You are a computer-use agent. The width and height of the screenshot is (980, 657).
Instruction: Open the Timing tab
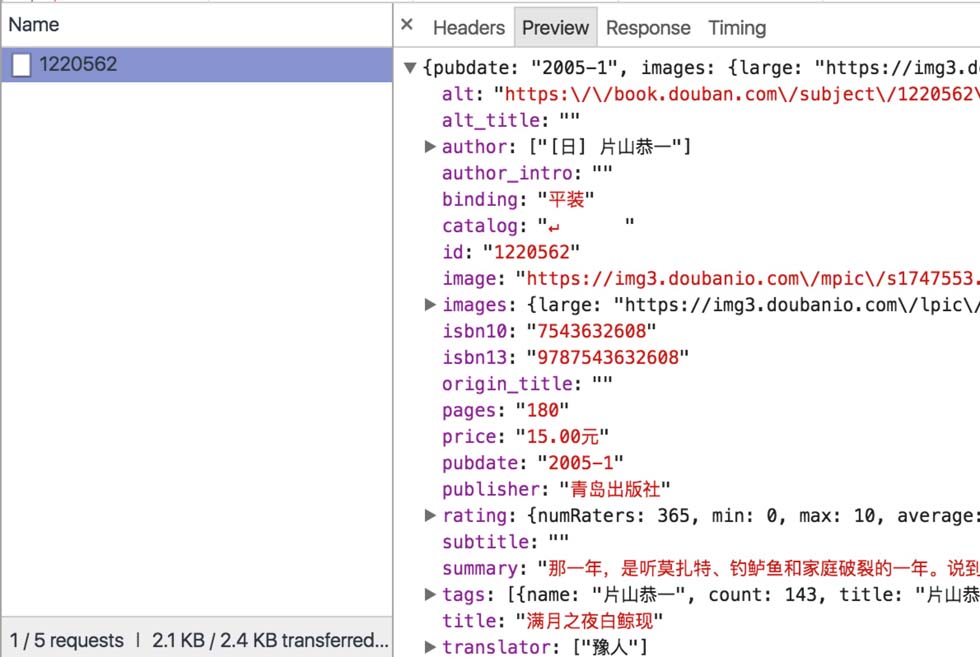(737, 28)
